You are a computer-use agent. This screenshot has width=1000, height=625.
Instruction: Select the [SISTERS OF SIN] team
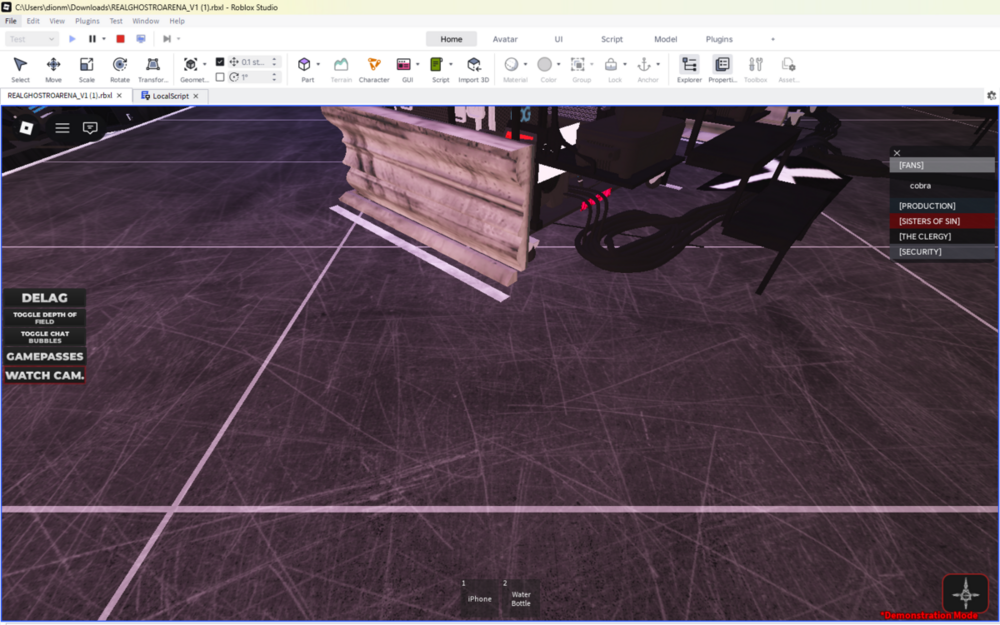(942, 221)
